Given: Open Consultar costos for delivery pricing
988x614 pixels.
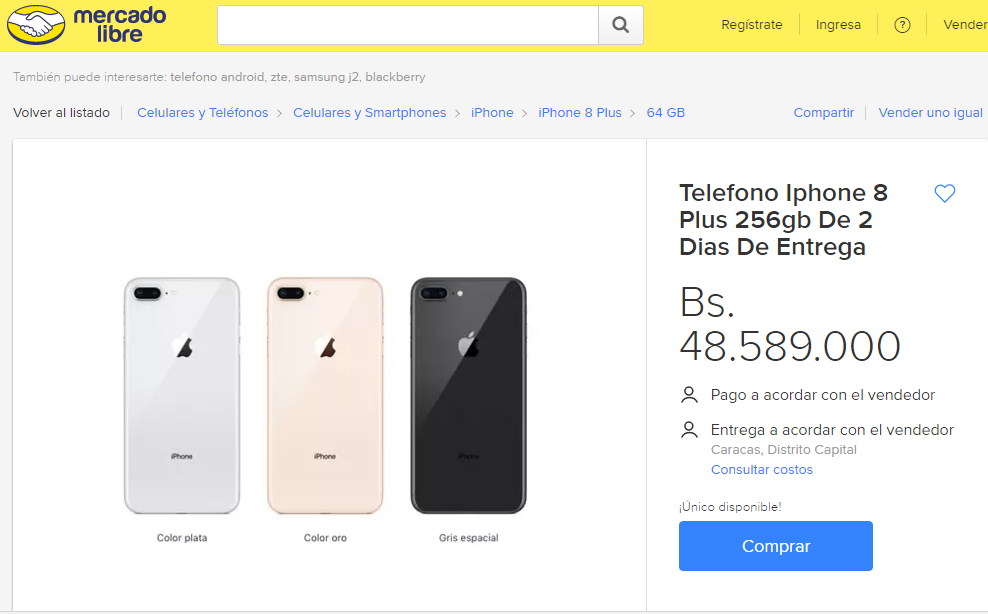Looking at the screenshot, I should (x=761, y=469).
